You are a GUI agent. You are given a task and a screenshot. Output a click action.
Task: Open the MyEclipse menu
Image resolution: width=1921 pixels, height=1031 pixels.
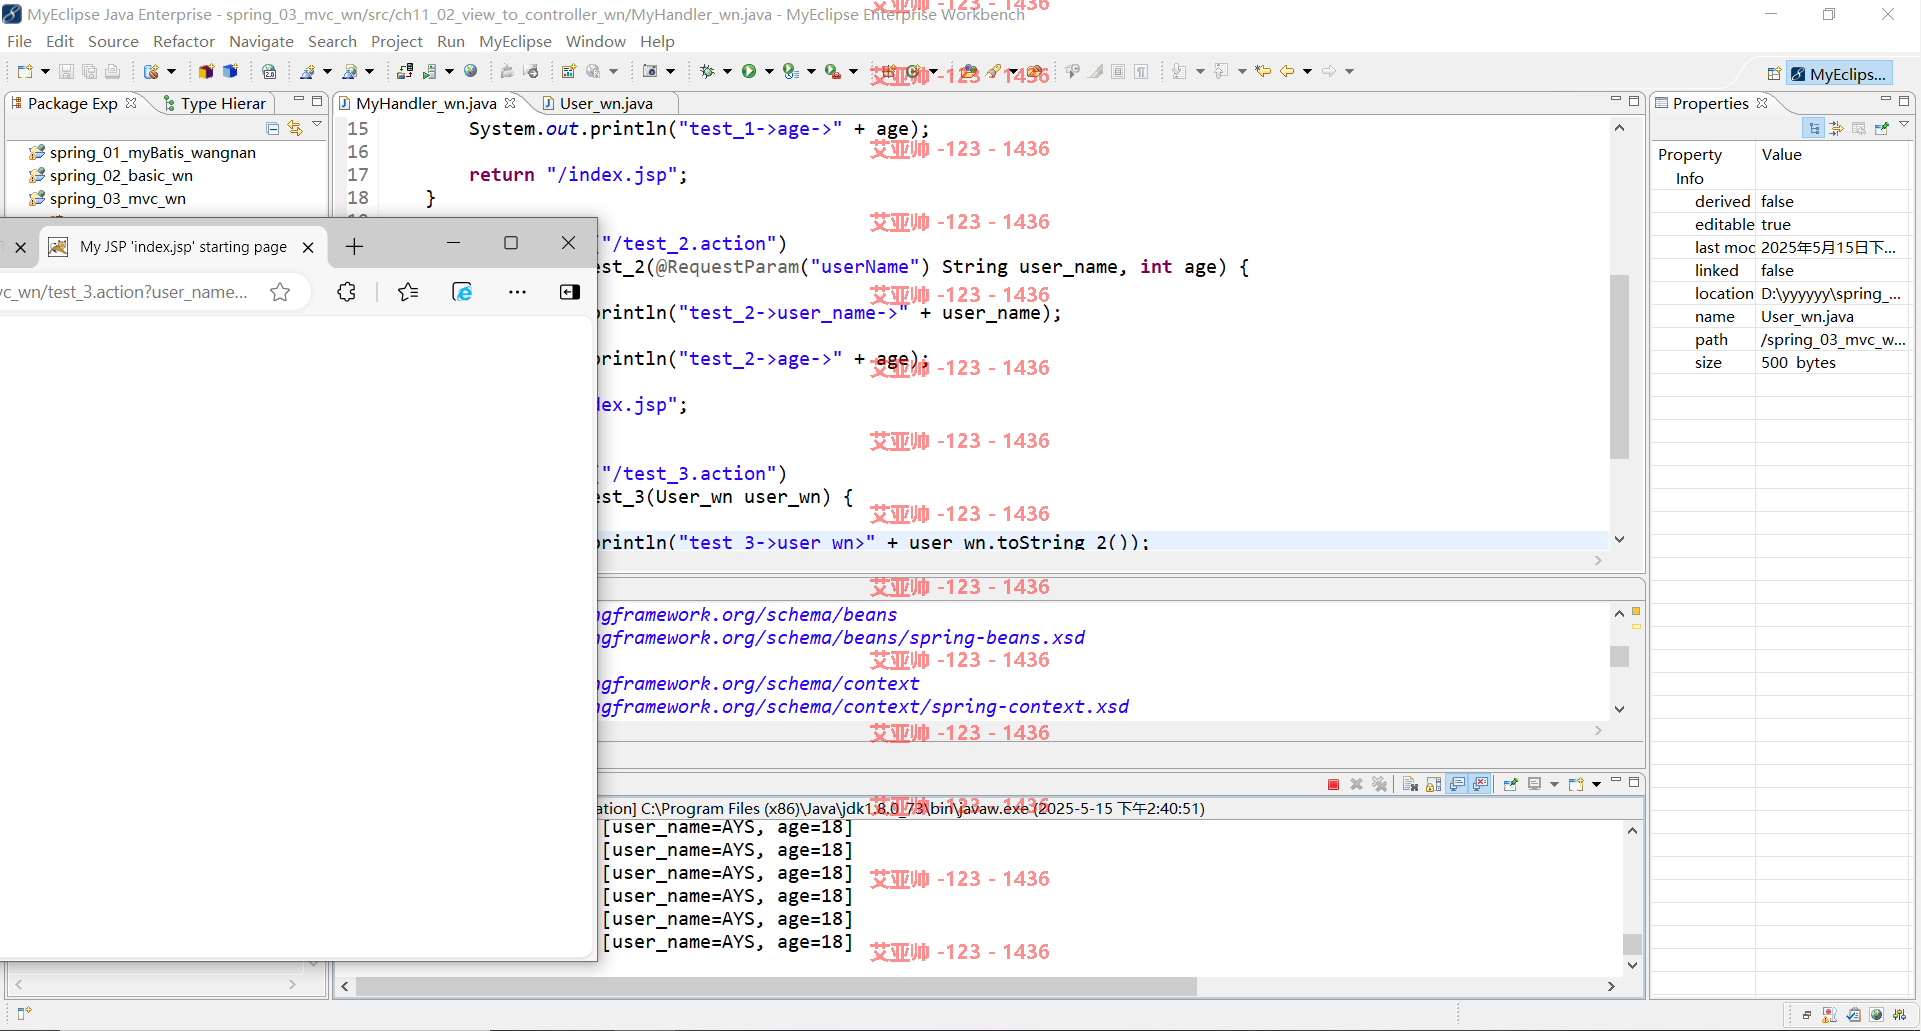(x=515, y=41)
